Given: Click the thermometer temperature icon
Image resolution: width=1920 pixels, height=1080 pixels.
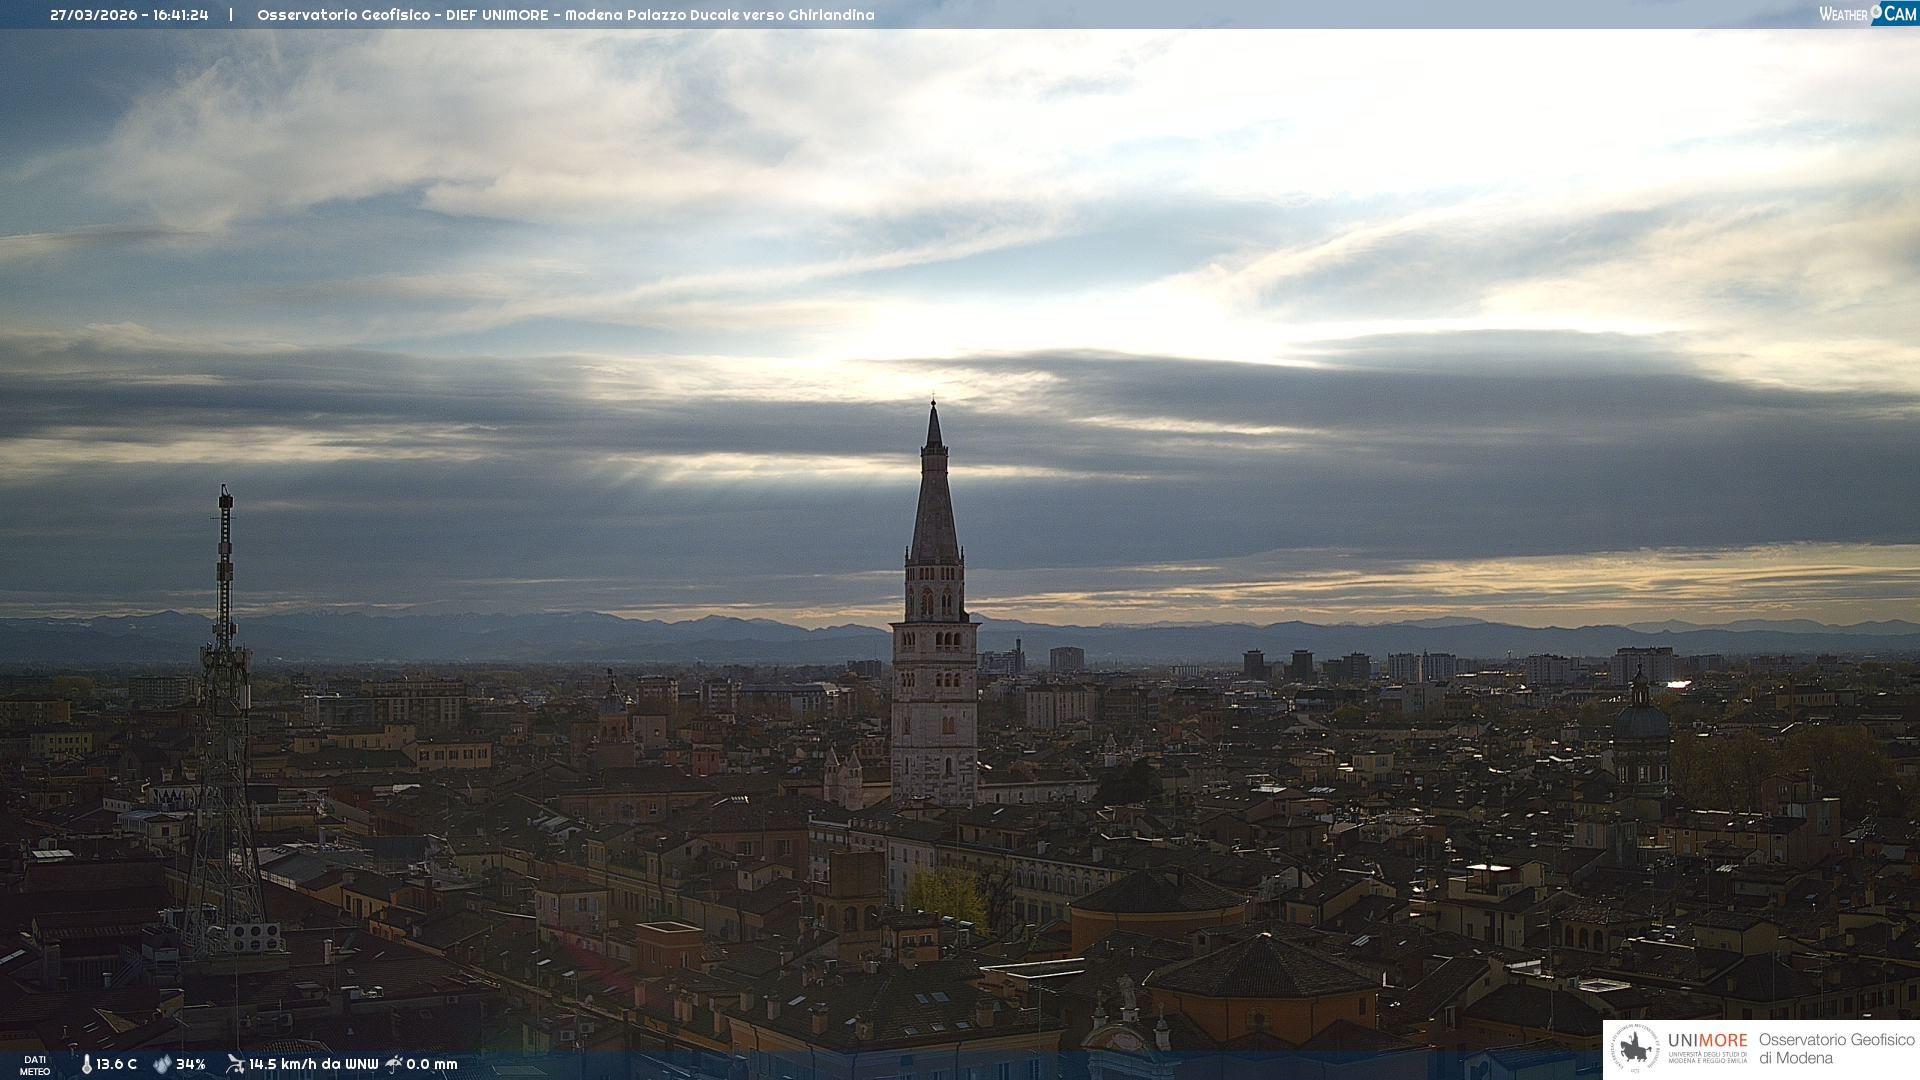Looking at the screenshot, I should coord(87,1064).
